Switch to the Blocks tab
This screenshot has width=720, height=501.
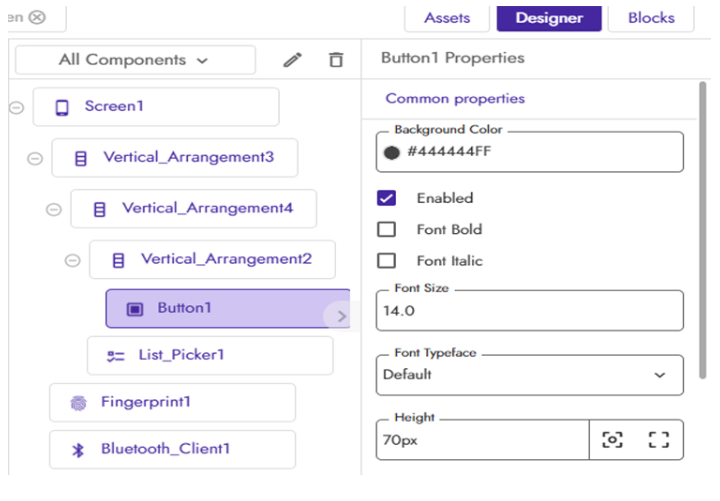[x=651, y=18]
